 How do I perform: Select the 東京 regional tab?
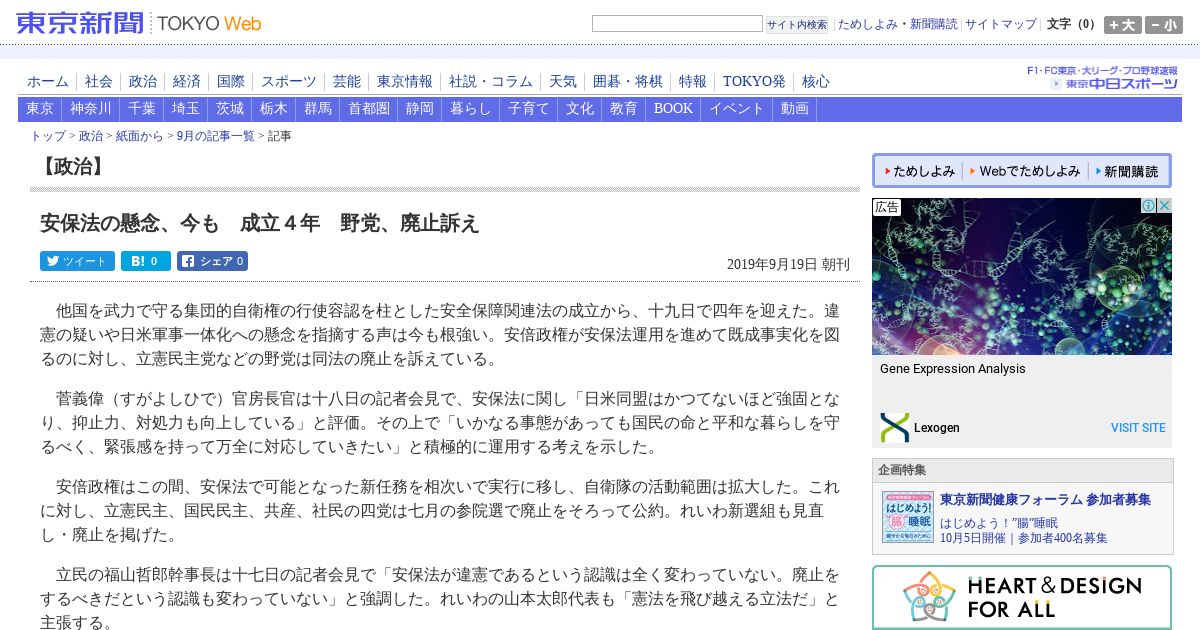(40, 109)
